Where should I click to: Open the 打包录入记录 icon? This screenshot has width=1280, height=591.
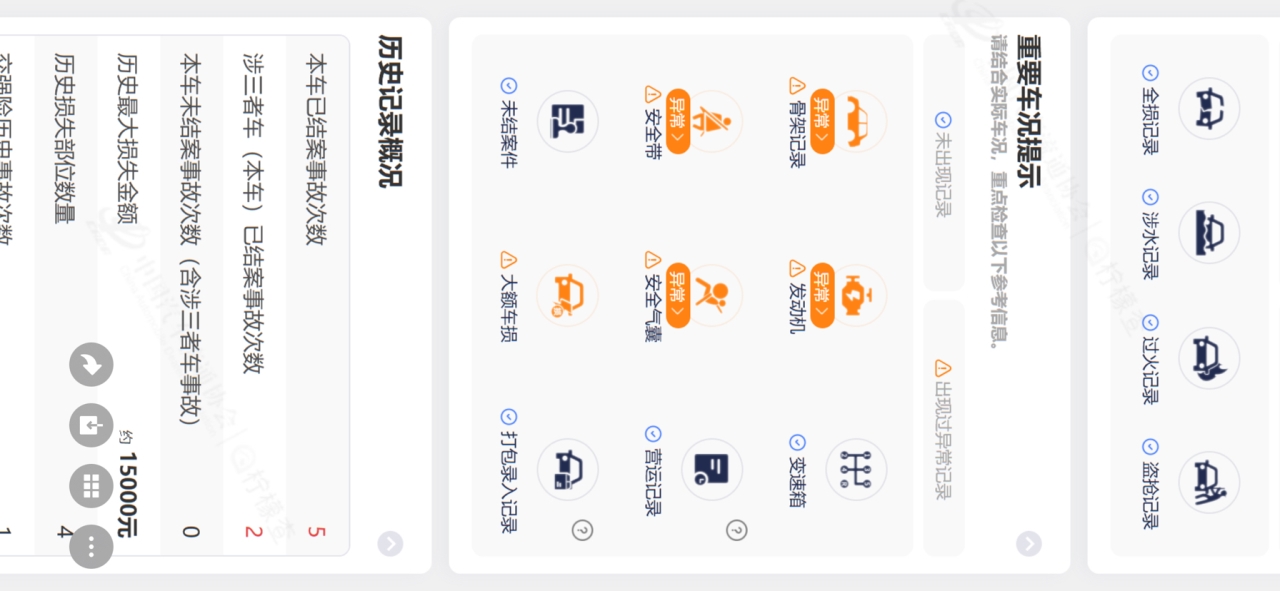click(x=567, y=469)
